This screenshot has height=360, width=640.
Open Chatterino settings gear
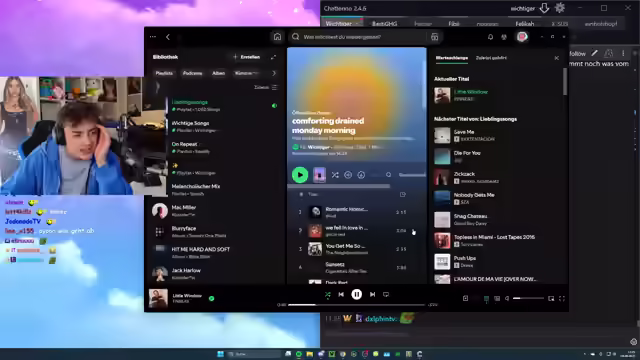tap(560, 8)
